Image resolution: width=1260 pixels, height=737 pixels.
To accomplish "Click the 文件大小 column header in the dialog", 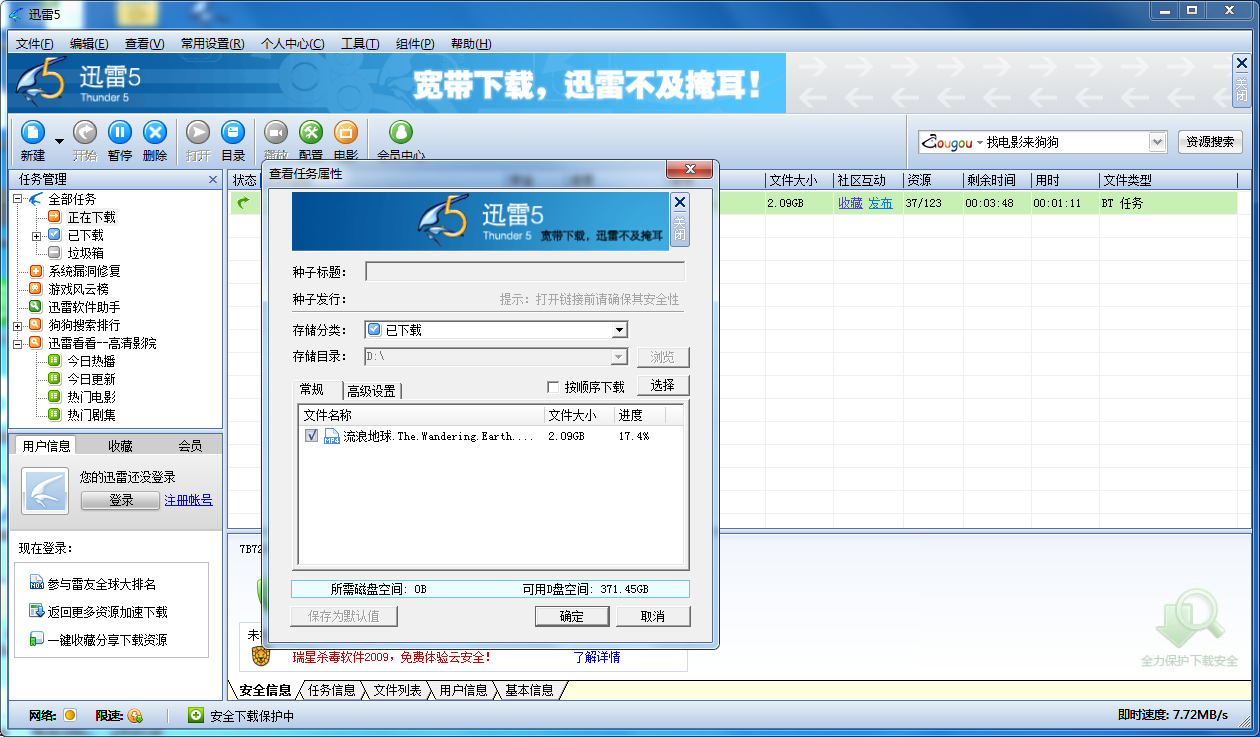I will coord(578,415).
